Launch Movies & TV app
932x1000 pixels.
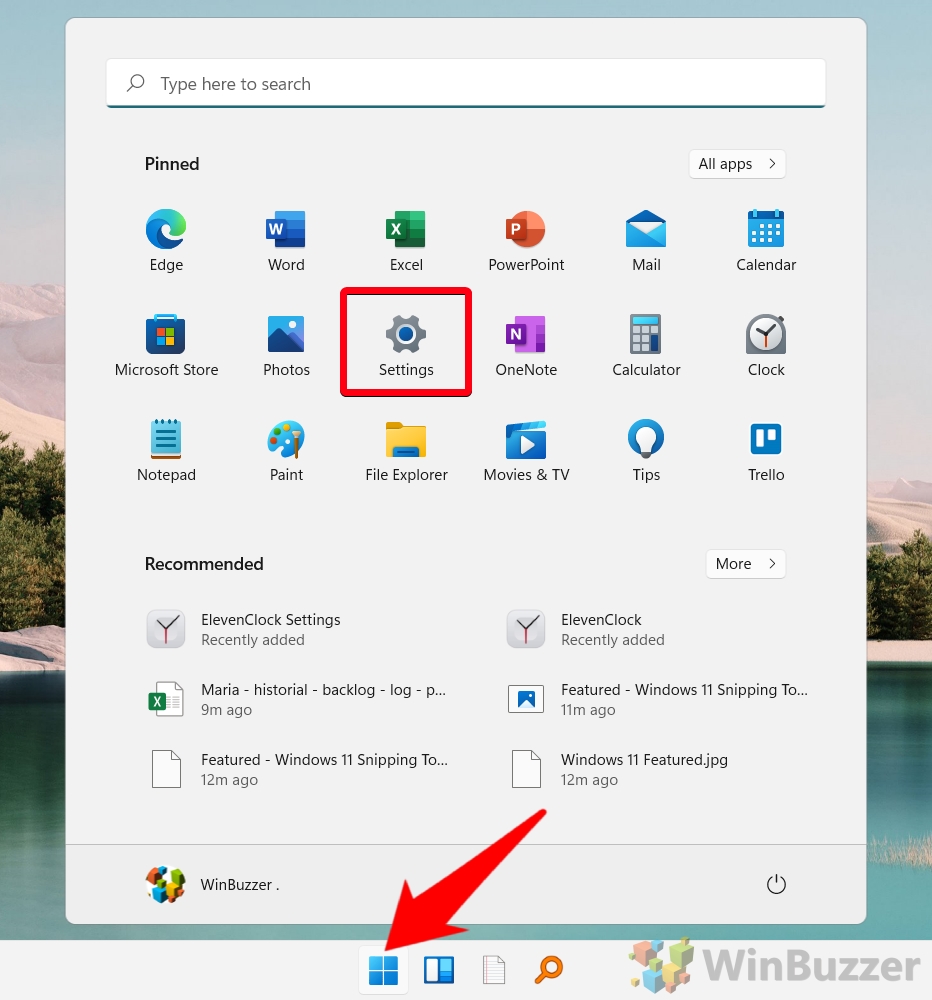click(526, 451)
